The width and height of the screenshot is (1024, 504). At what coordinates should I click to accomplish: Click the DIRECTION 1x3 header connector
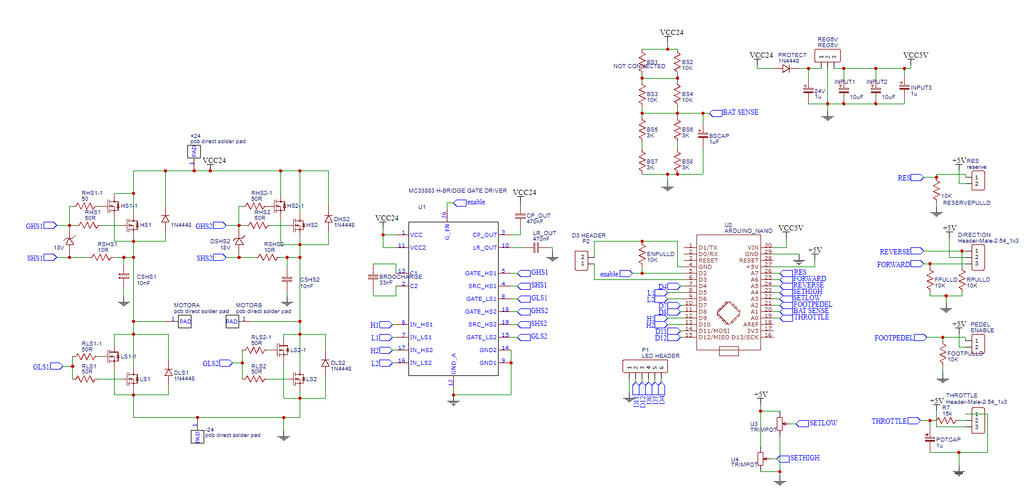pos(976,255)
